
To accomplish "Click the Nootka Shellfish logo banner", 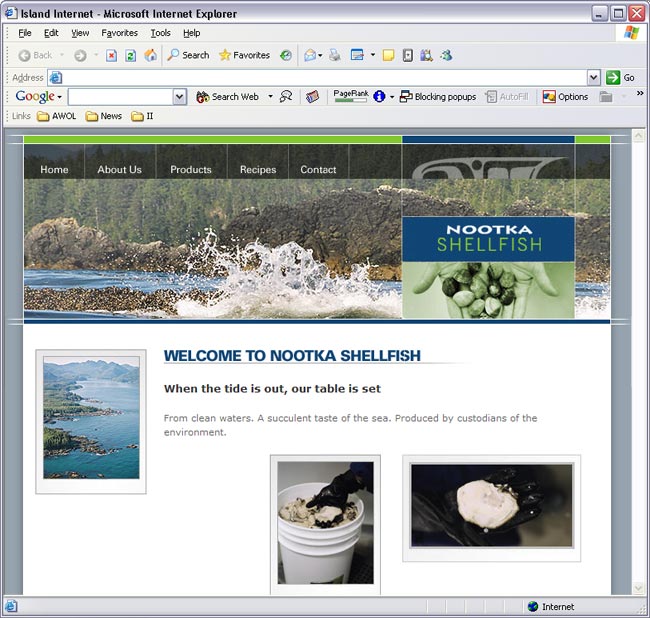I will point(488,239).
